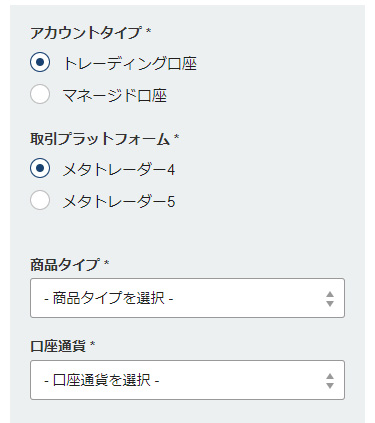Click the down arrow in 口座通貨 select box
375x423 pixels.
[x=330, y=386]
